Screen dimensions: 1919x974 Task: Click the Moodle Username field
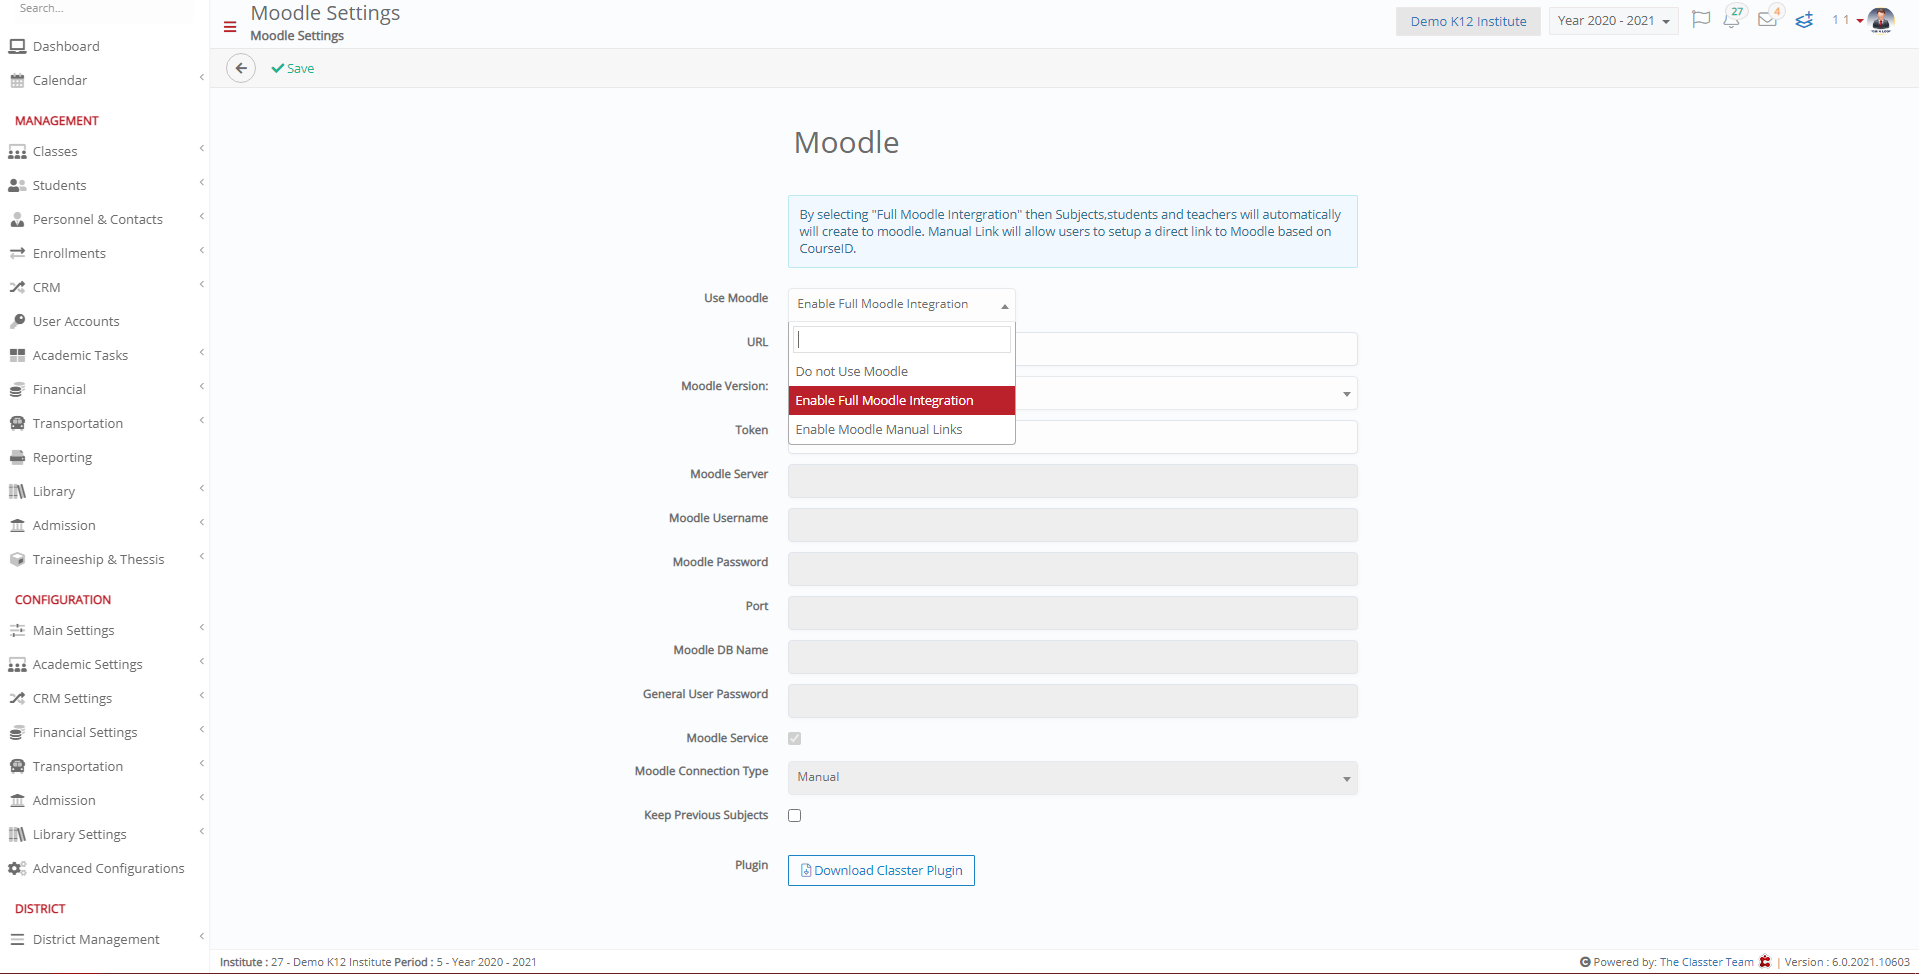coord(1073,525)
